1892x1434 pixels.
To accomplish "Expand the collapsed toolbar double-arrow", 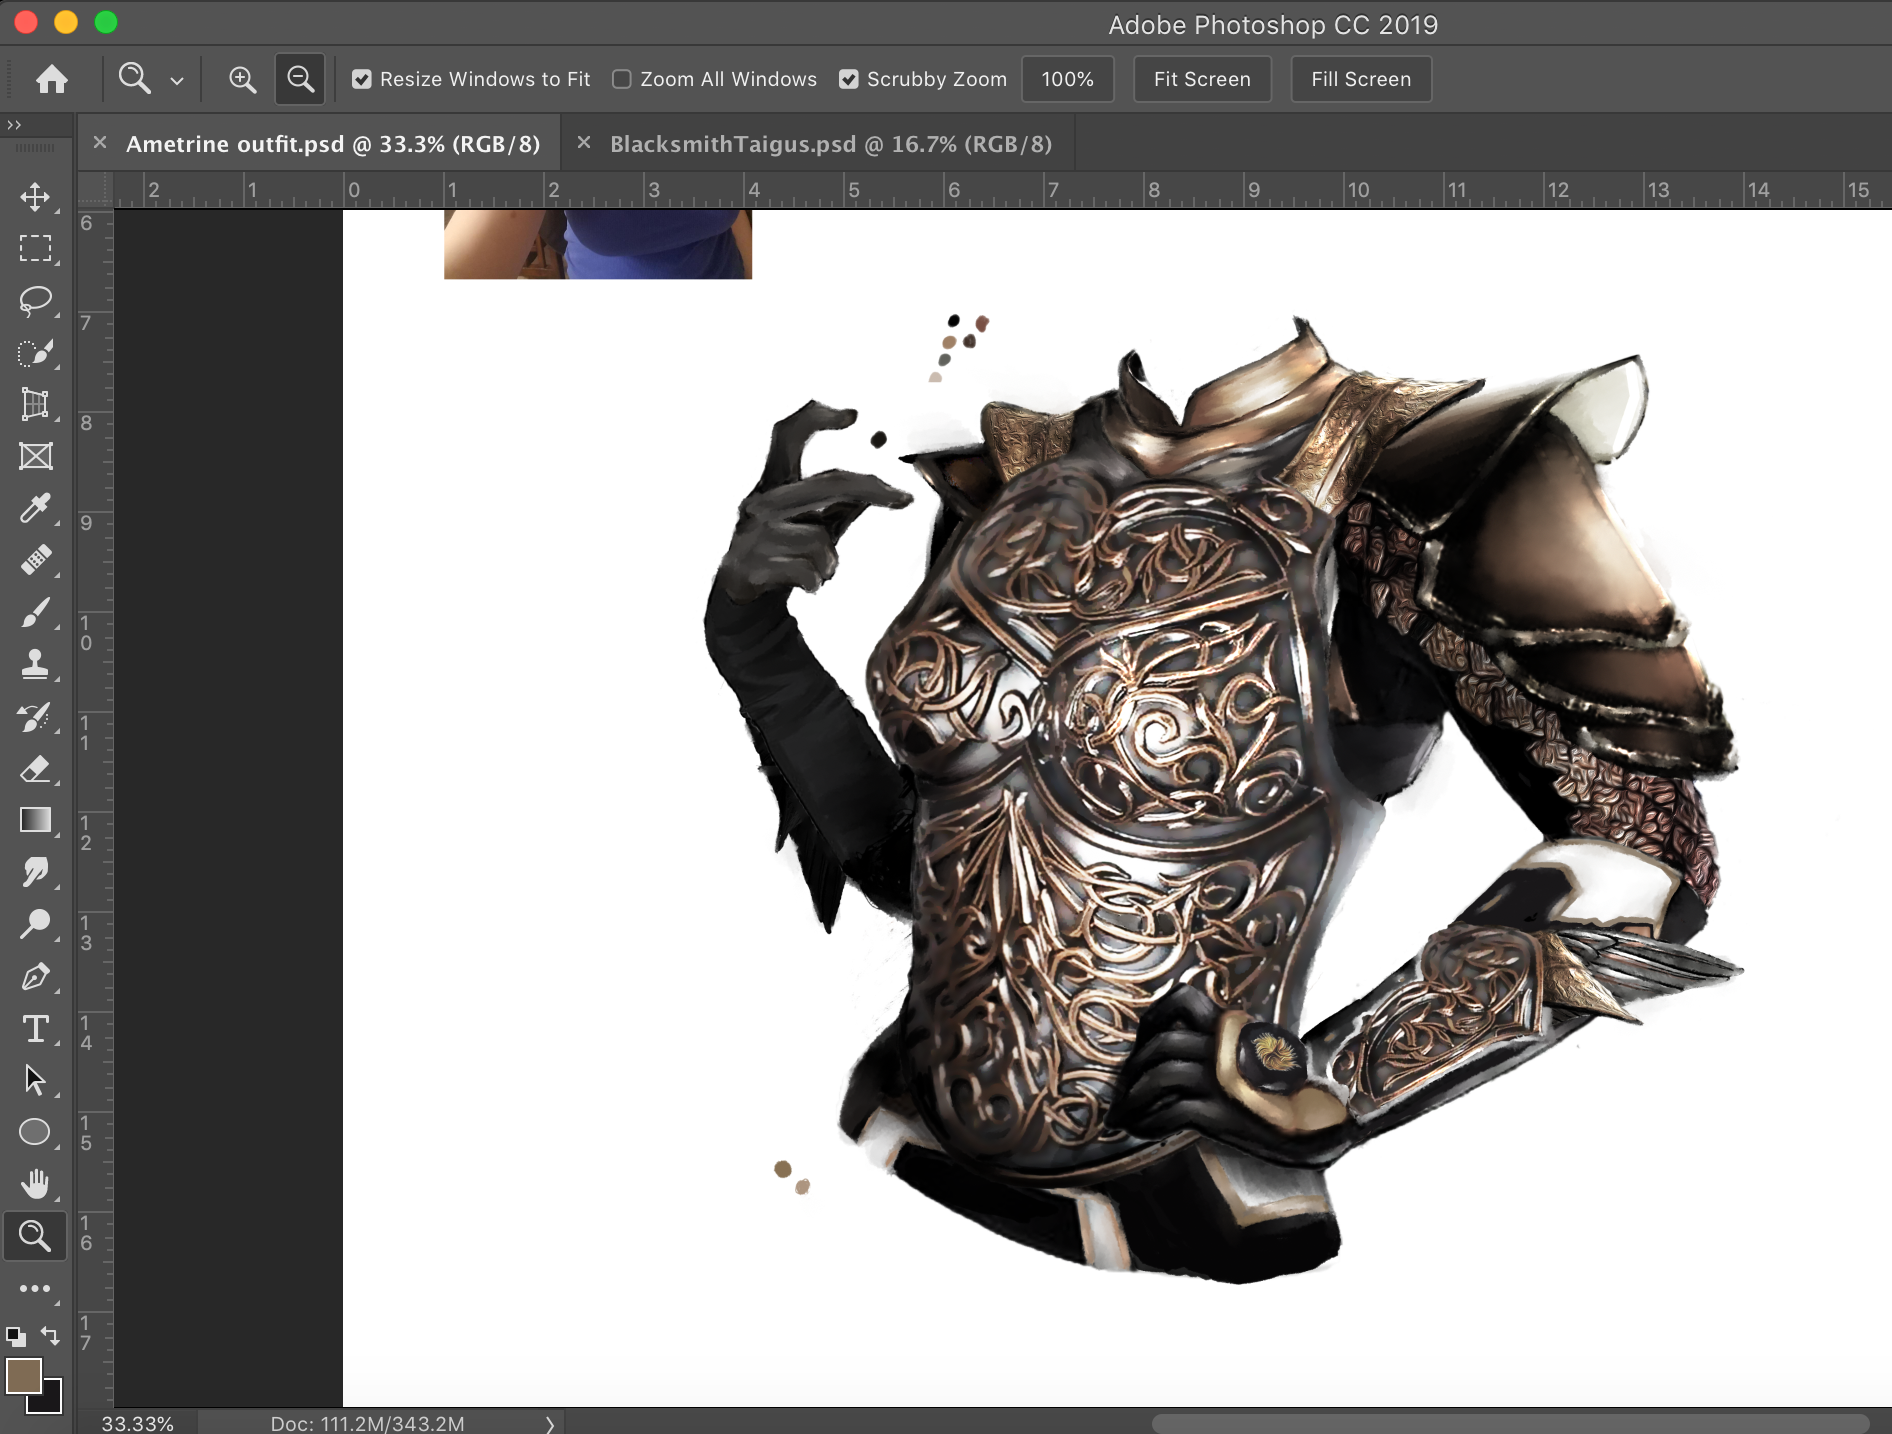I will (14, 125).
